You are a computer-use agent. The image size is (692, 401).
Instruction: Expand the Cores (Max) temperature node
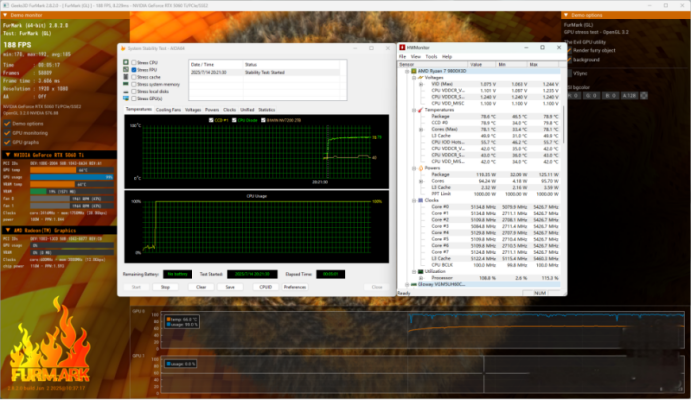click(x=421, y=129)
